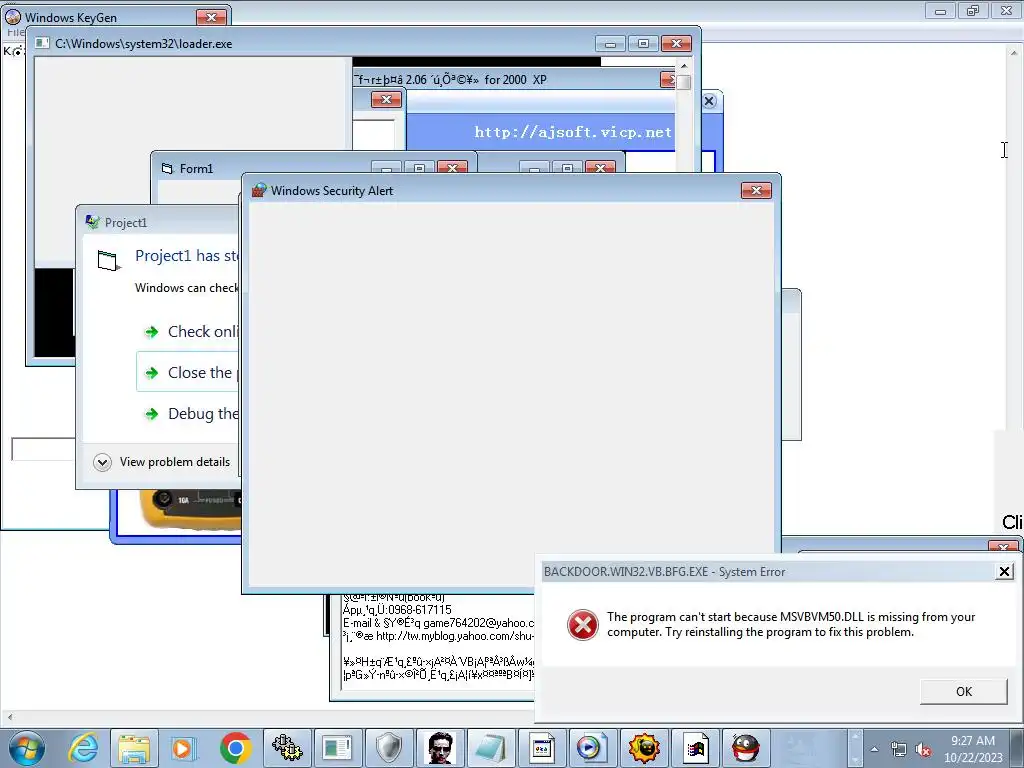Image resolution: width=1024 pixels, height=768 pixels.
Task: Maximize the Form1 window
Action: click(419, 168)
